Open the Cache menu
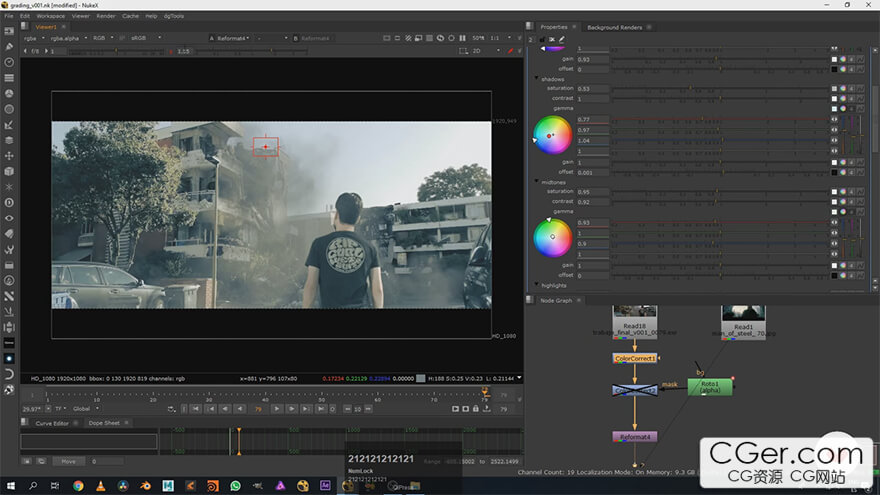 130,16
